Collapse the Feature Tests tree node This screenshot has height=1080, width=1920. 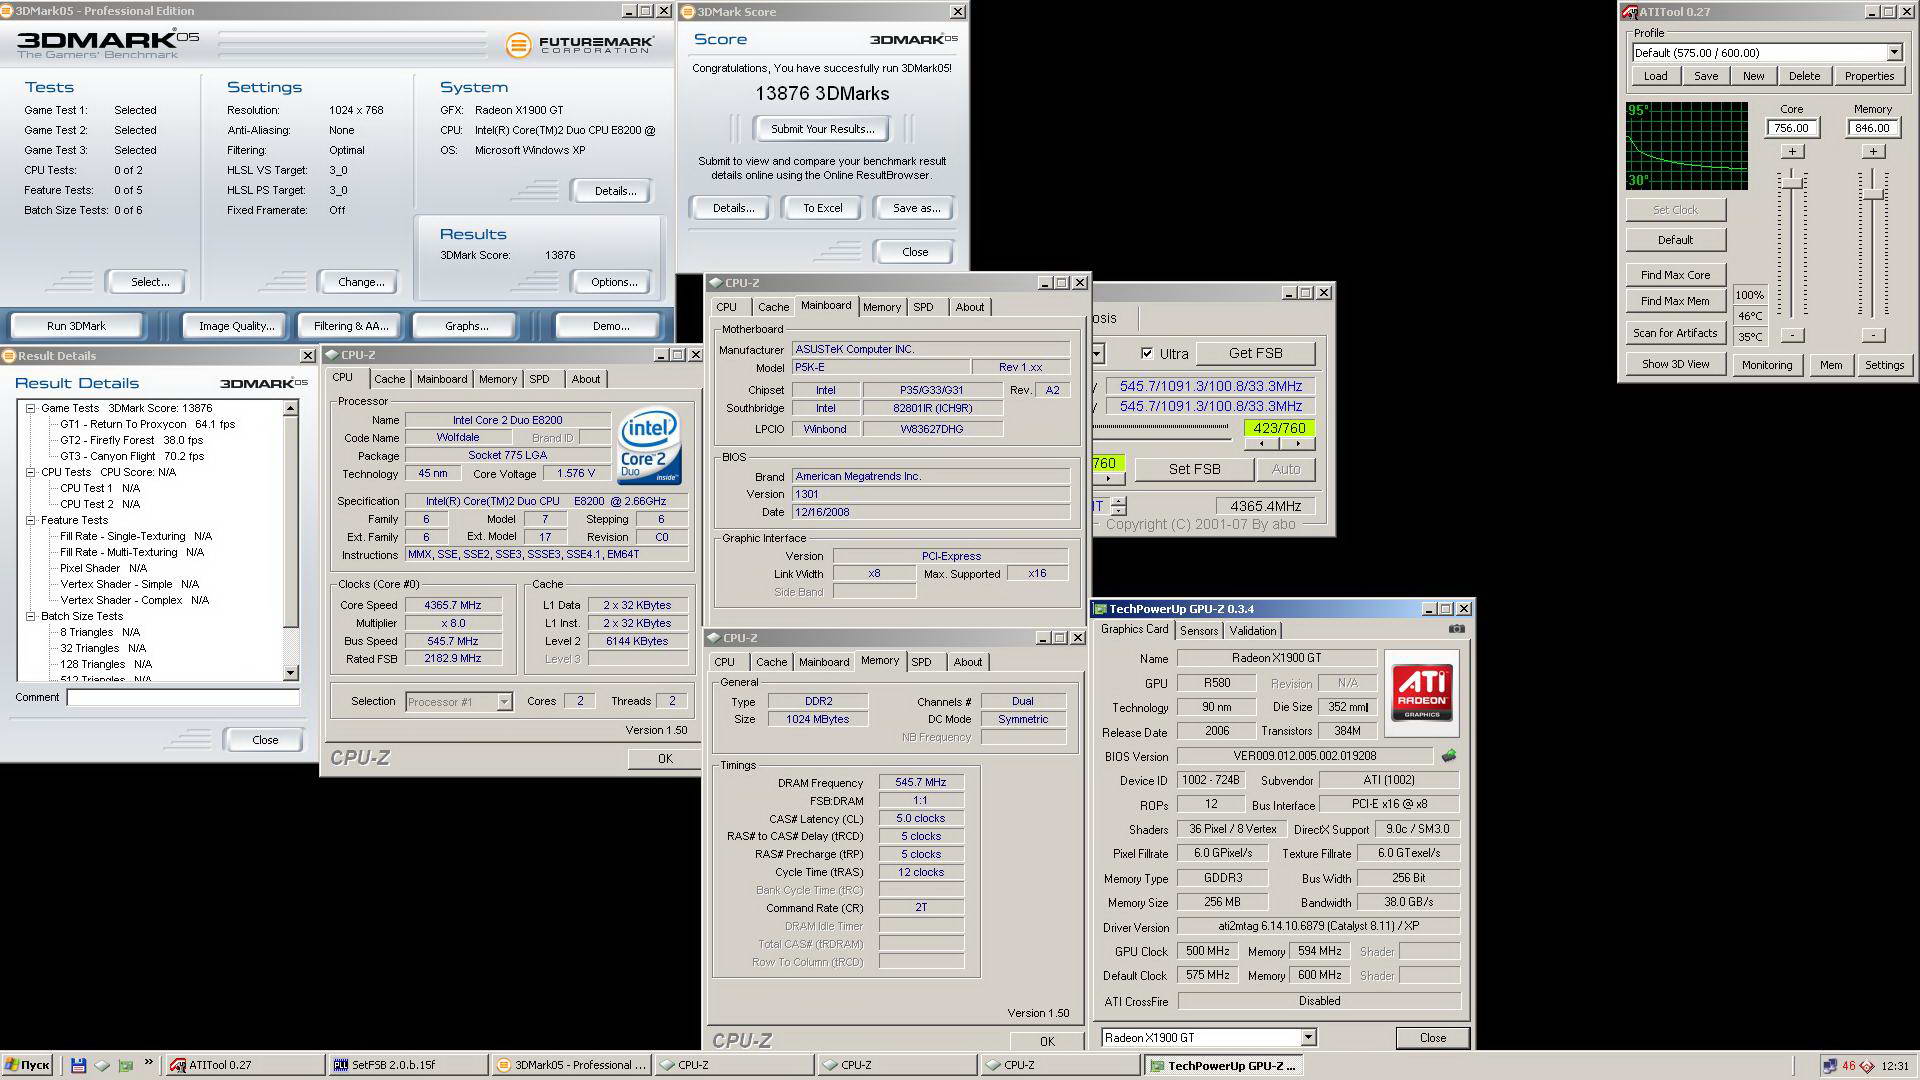30,521
